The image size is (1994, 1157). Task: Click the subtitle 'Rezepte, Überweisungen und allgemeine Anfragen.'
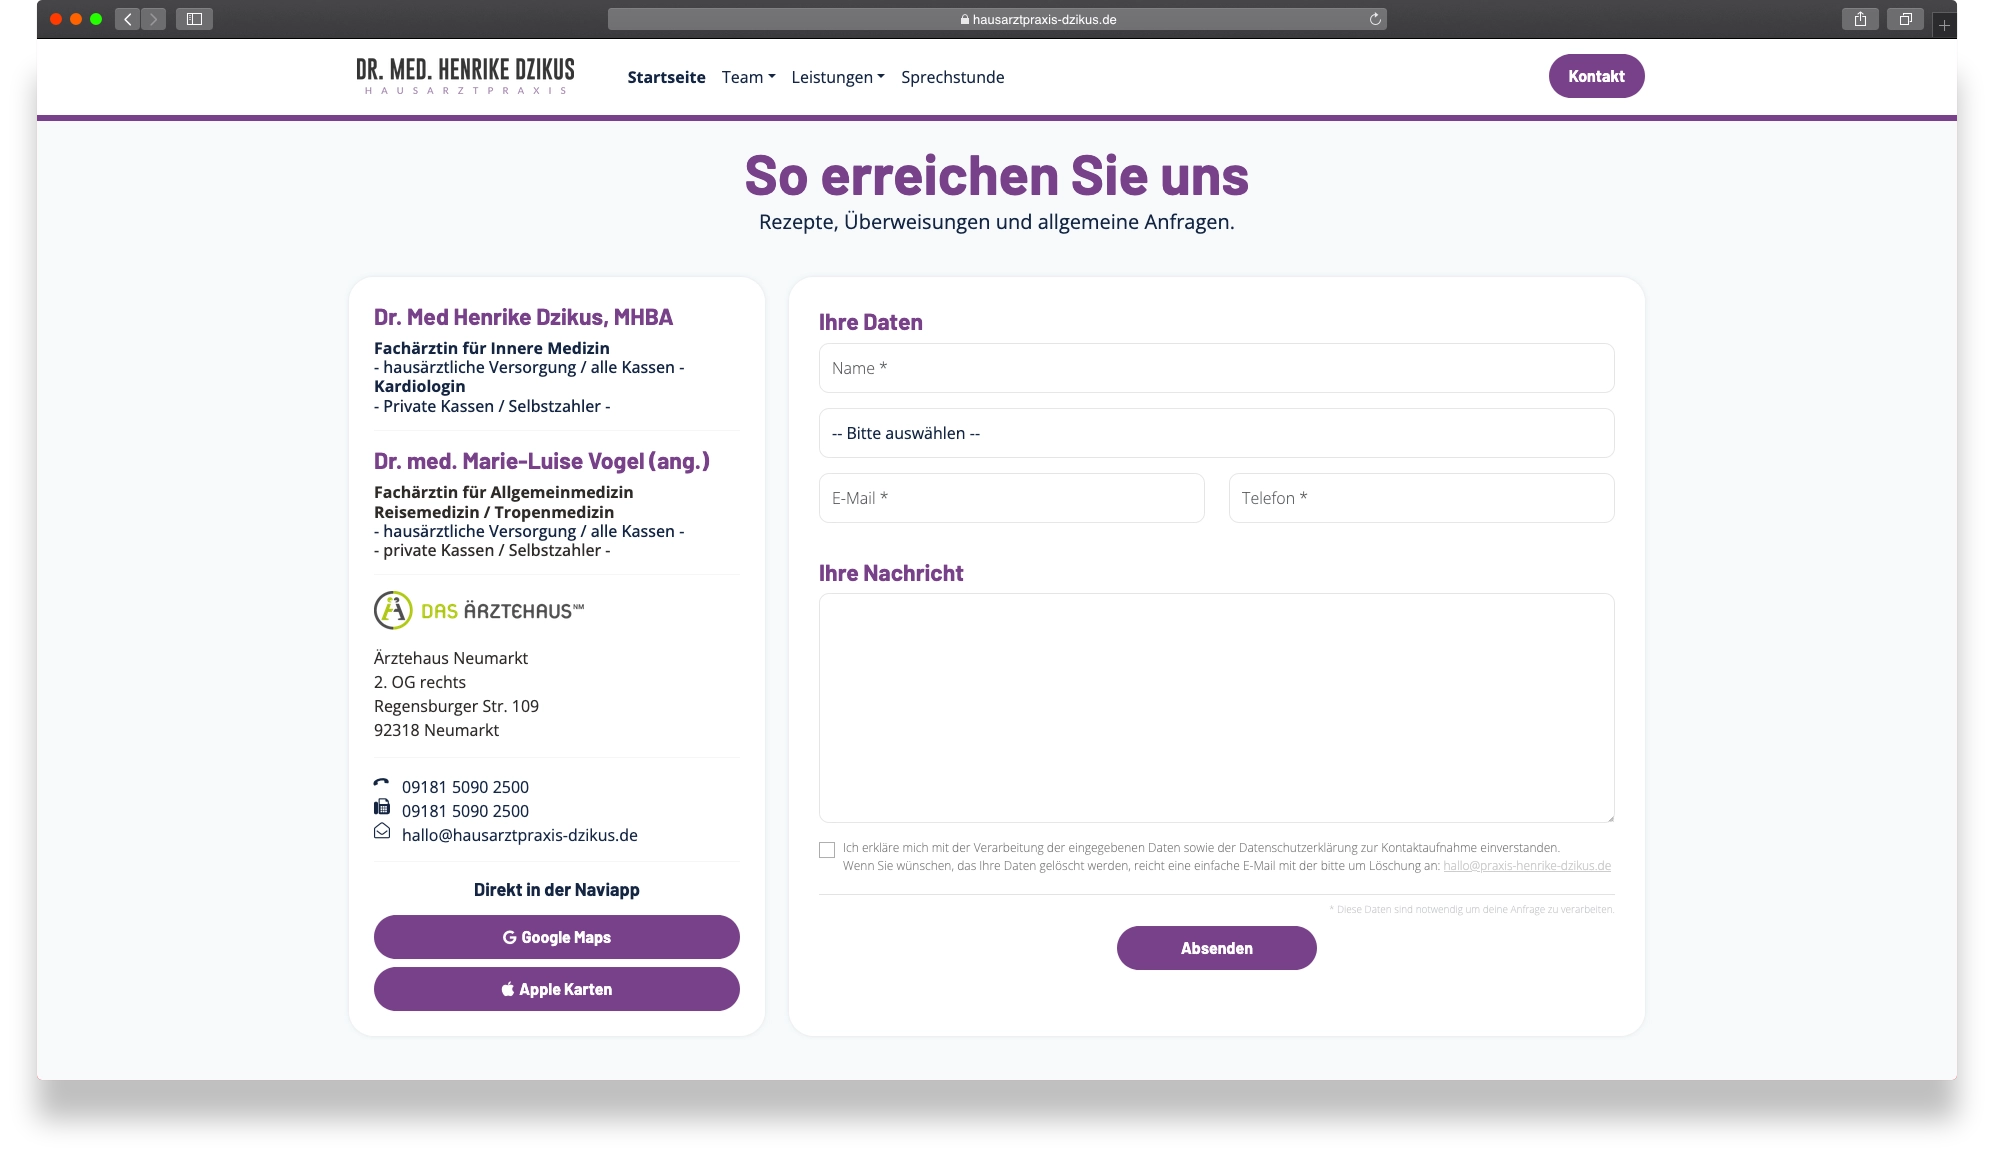997,222
